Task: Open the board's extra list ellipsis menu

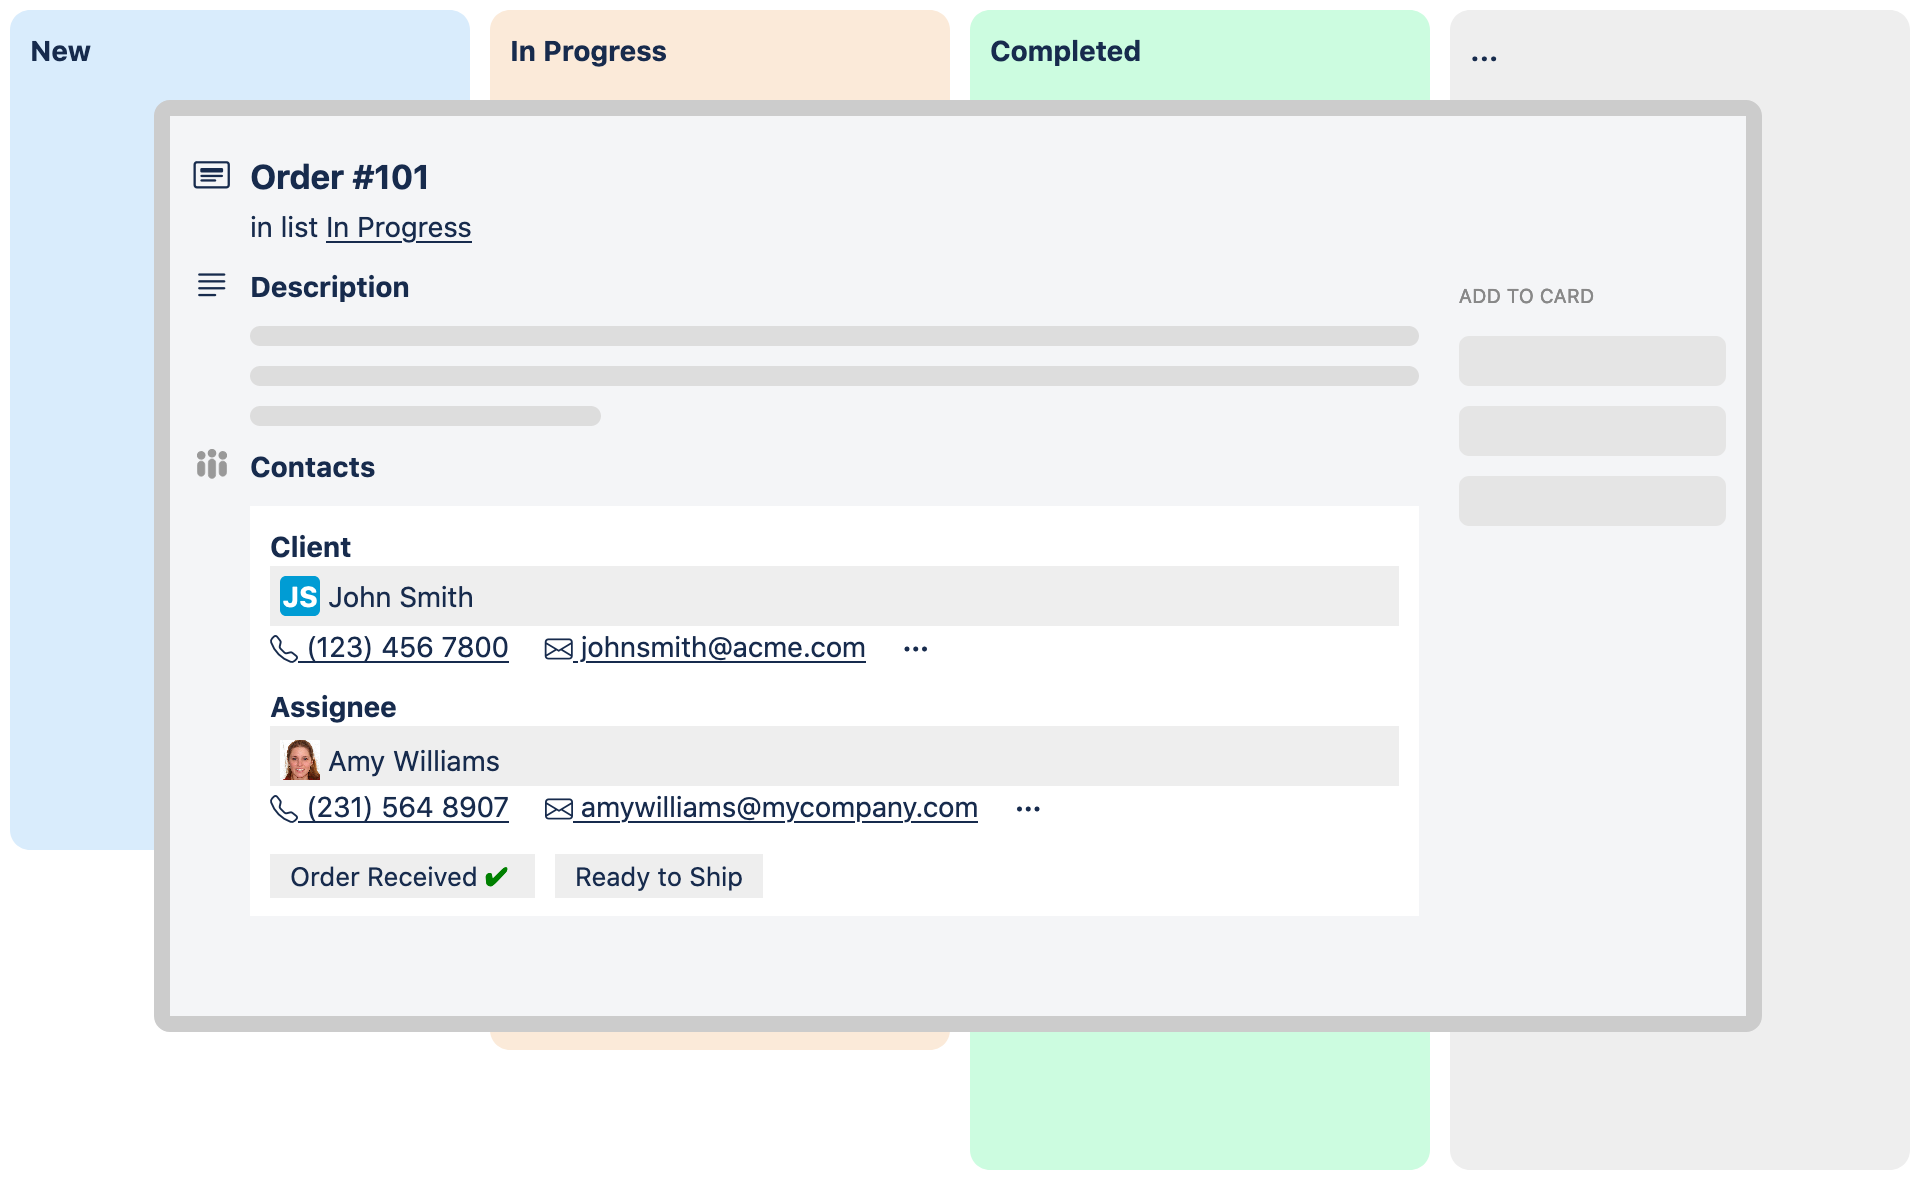Action: pos(1484,56)
